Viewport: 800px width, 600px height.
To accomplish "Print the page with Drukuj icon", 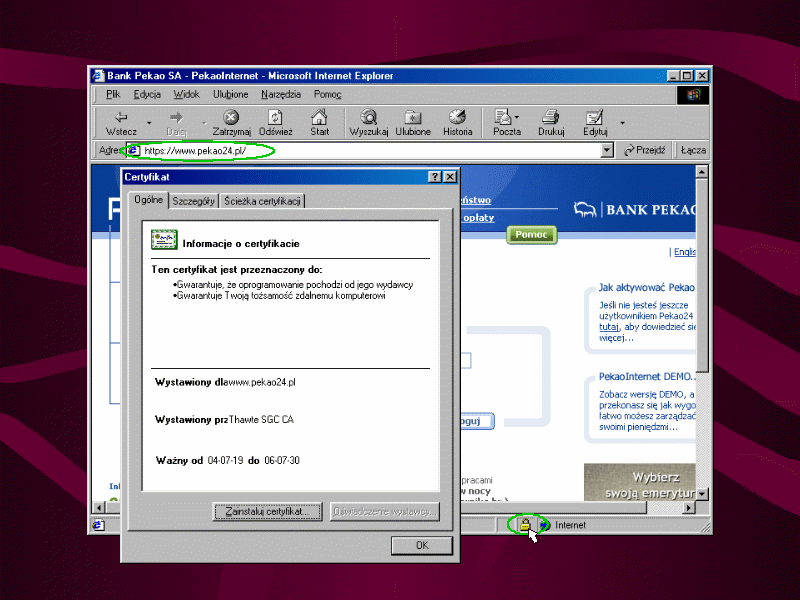I will [x=551, y=117].
